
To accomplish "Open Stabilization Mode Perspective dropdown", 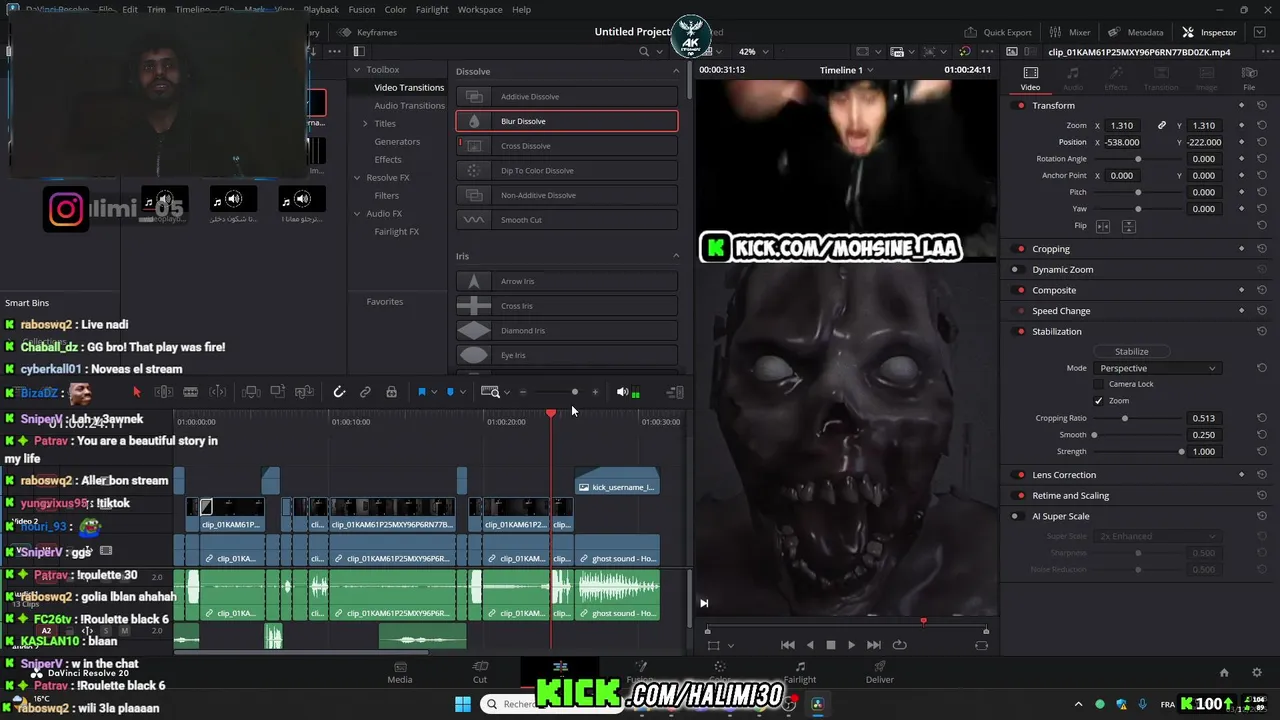I will [x=1157, y=368].
